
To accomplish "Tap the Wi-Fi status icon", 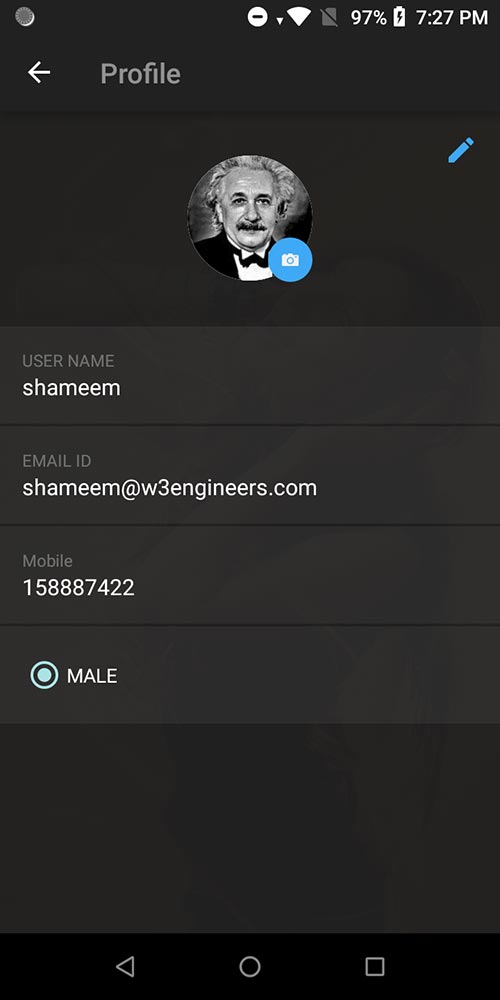I will [x=298, y=17].
